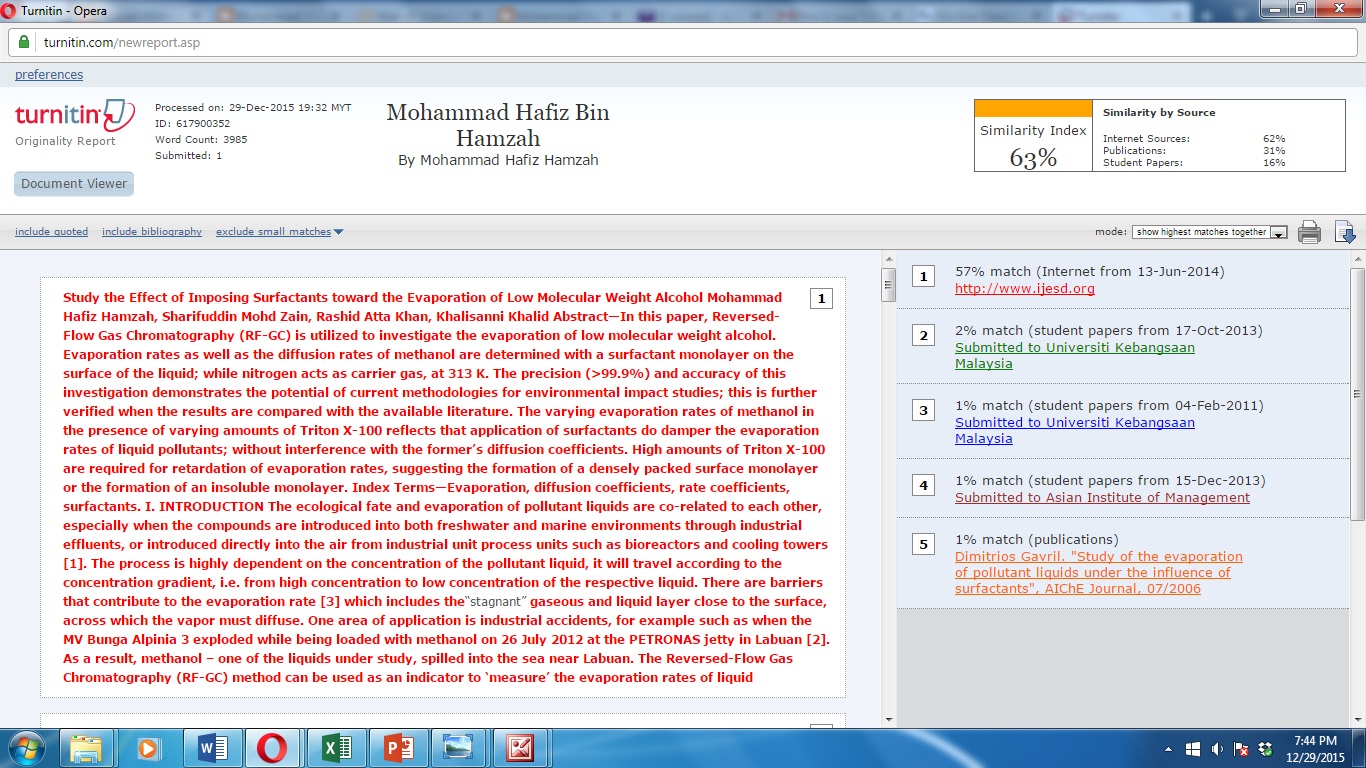The width and height of the screenshot is (1366, 768).
Task: Open the 04-Feb-2011 Universiti Kebangsaan Malaysia source link
Action: pyautogui.click(x=1075, y=431)
